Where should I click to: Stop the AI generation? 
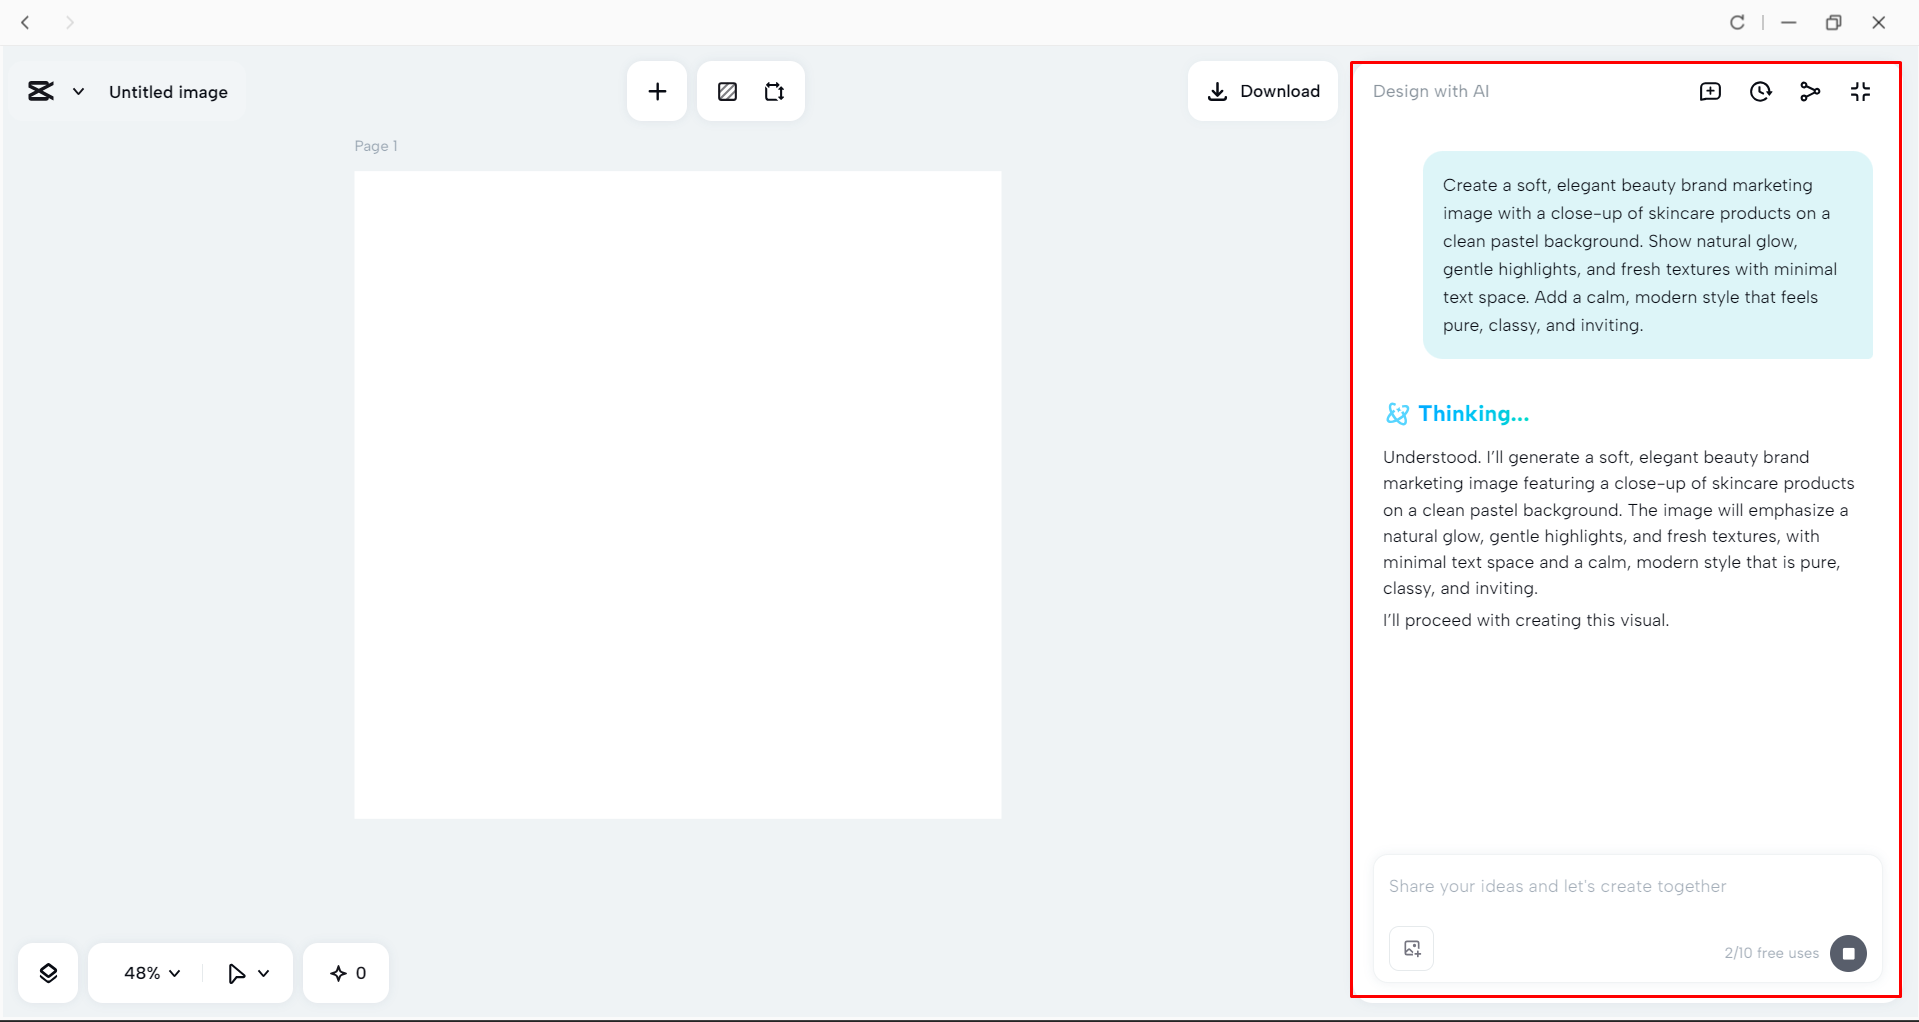(1848, 953)
